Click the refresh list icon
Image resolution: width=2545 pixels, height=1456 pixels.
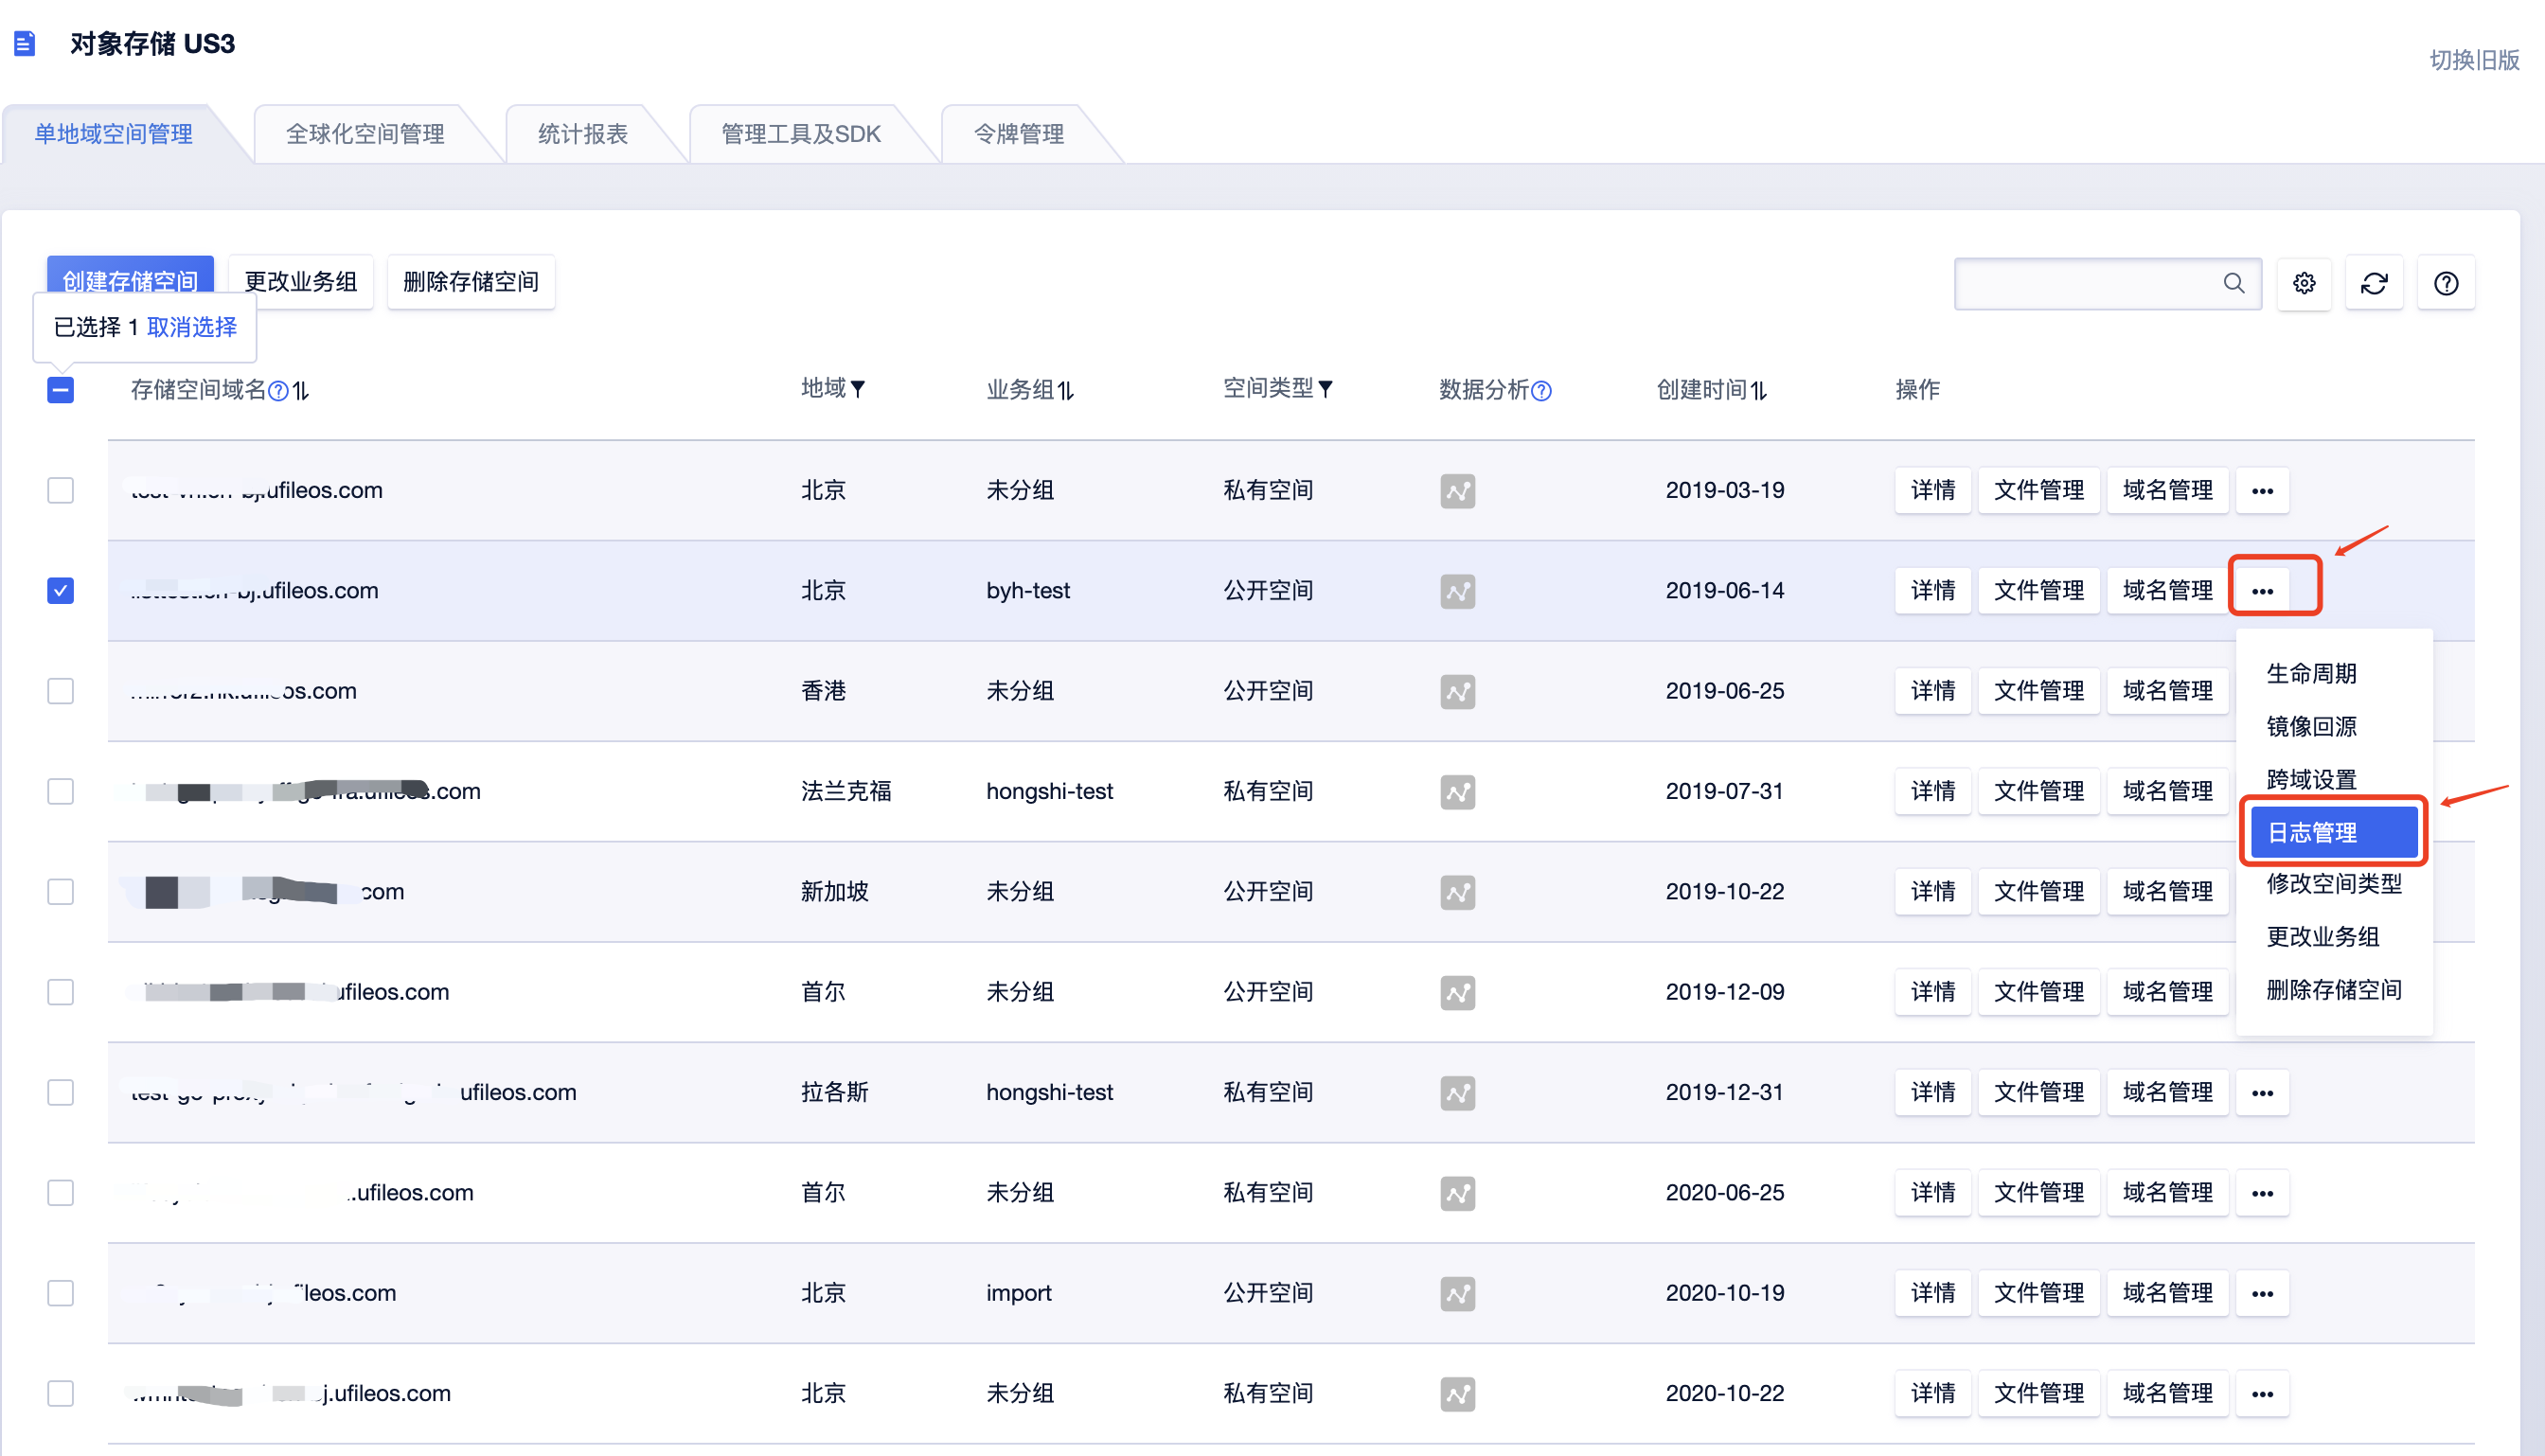pyautogui.click(x=2375, y=283)
